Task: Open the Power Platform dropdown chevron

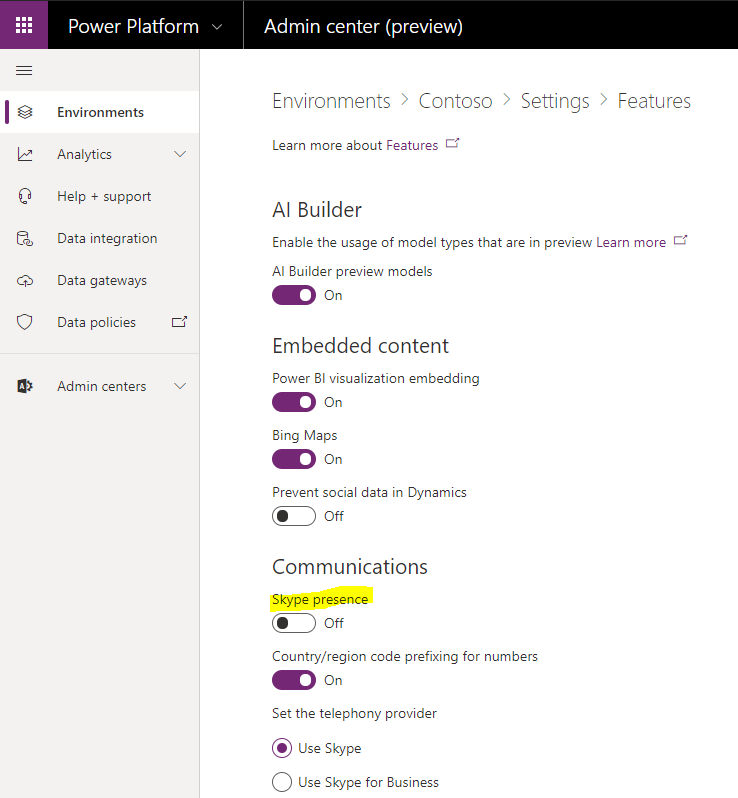Action: (217, 26)
